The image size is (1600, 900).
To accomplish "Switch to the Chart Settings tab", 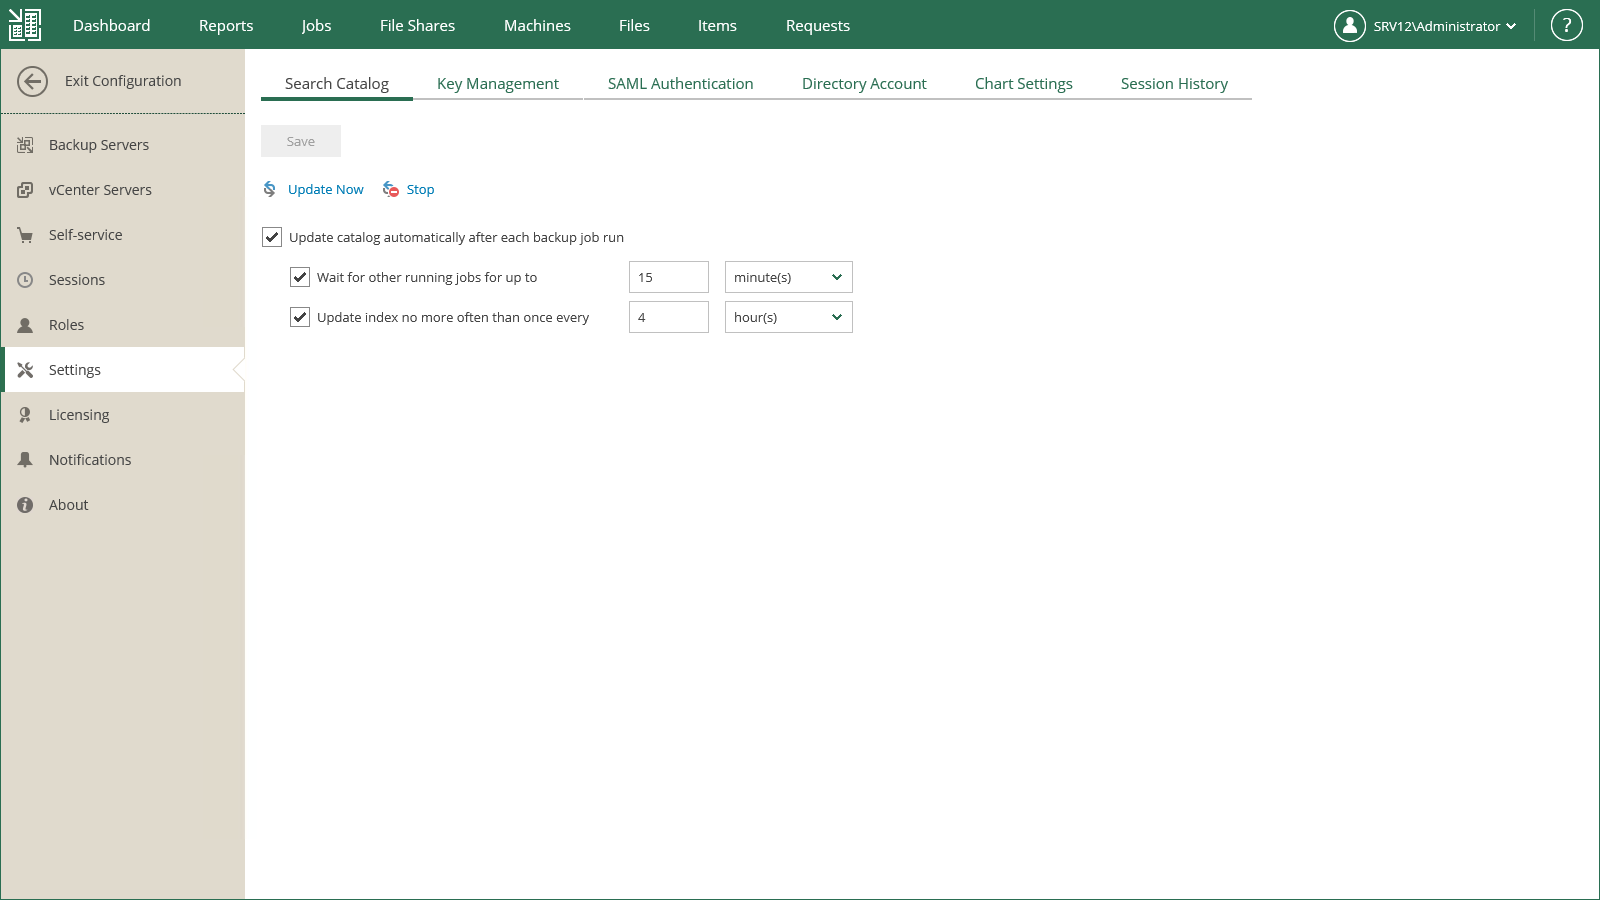I will click(1024, 84).
